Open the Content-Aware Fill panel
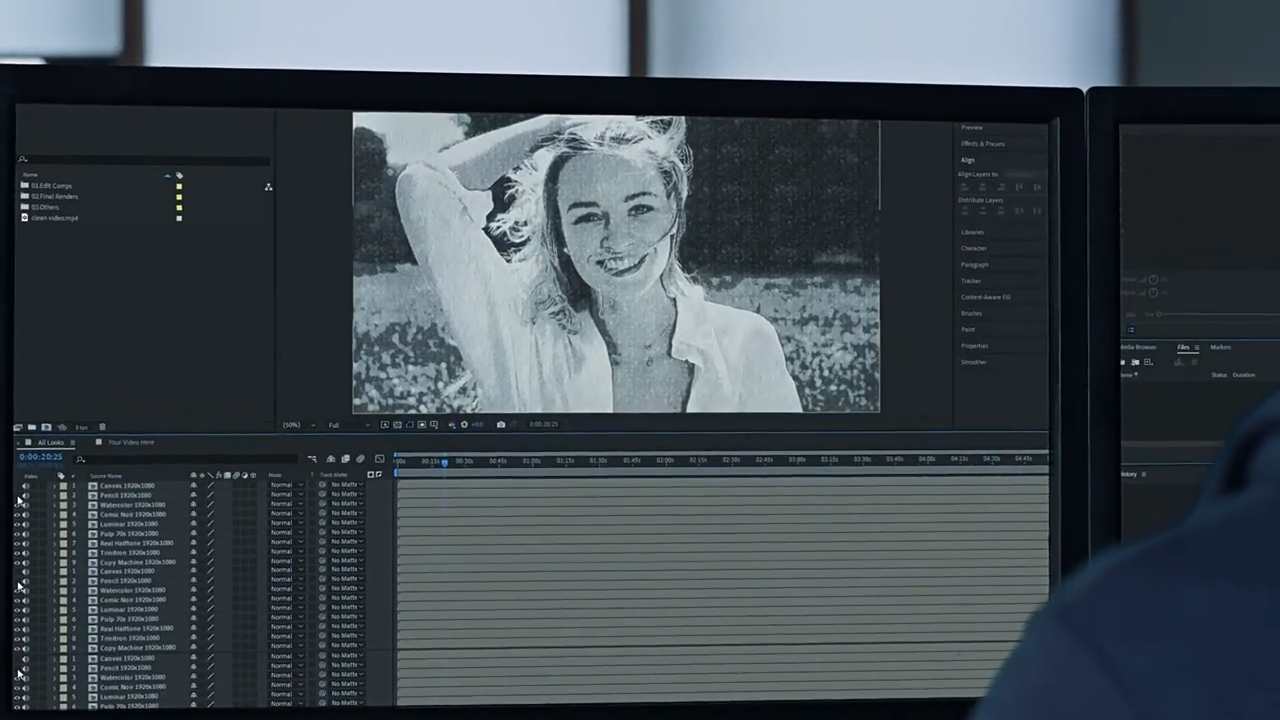1280x720 pixels. click(x=986, y=297)
